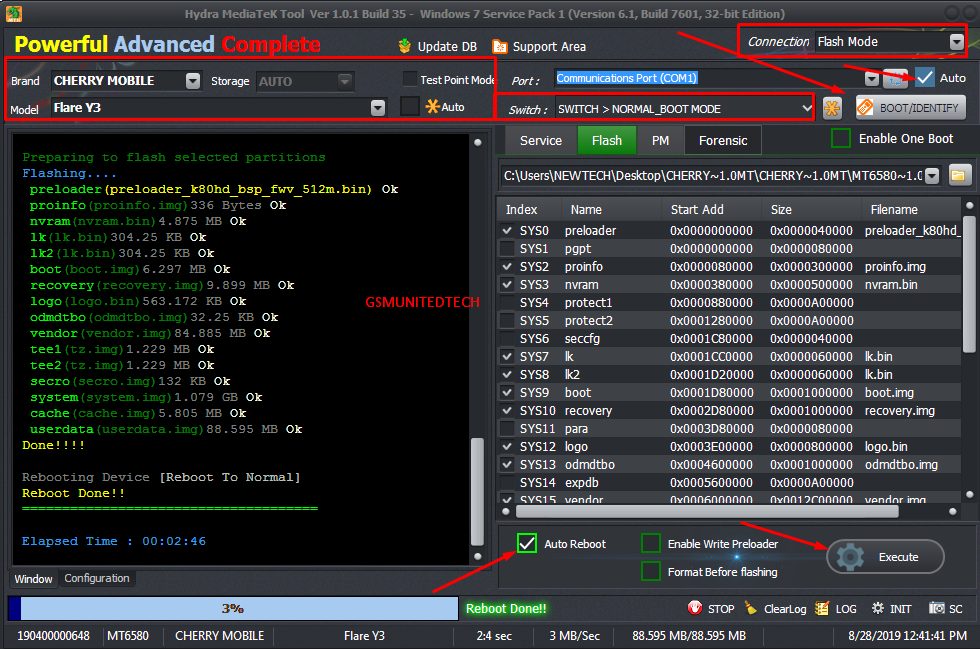Image resolution: width=980 pixels, height=649 pixels.
Task: Select the SYS12 logo row
Action: coord(729,446)
